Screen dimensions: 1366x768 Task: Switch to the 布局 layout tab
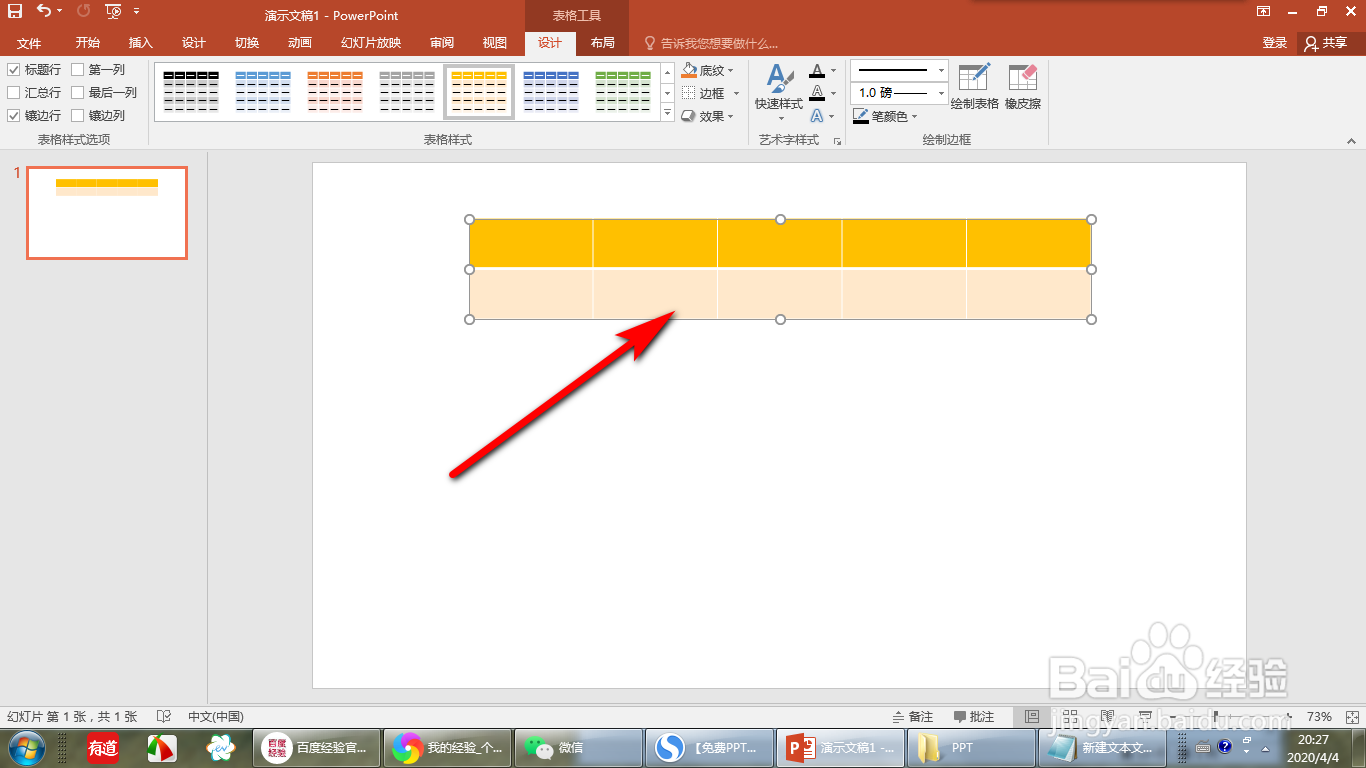tap(603, 43)
